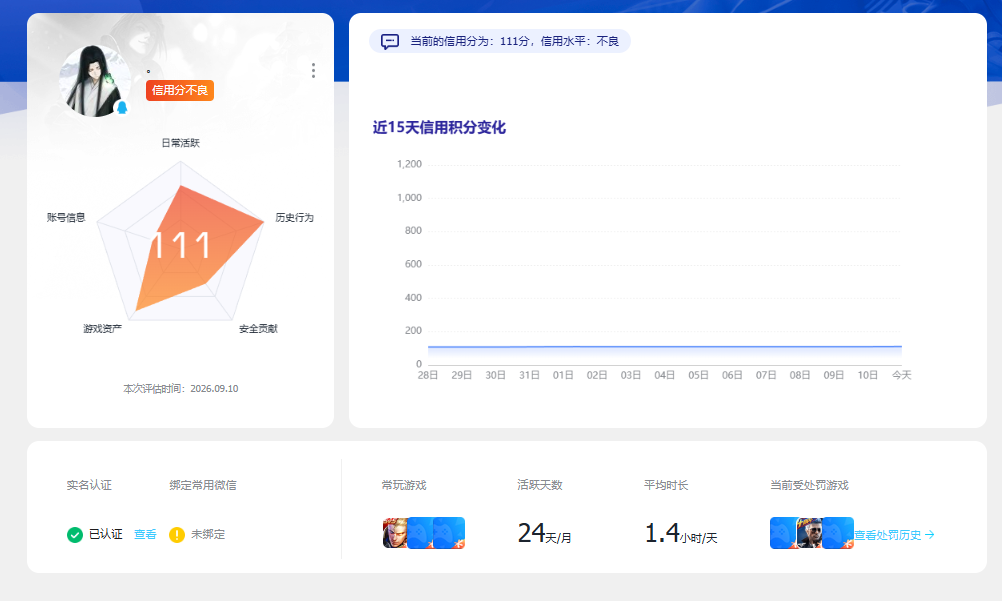
Task: Click the 未绑定 WeChat binding status
Action: [208, 535]
